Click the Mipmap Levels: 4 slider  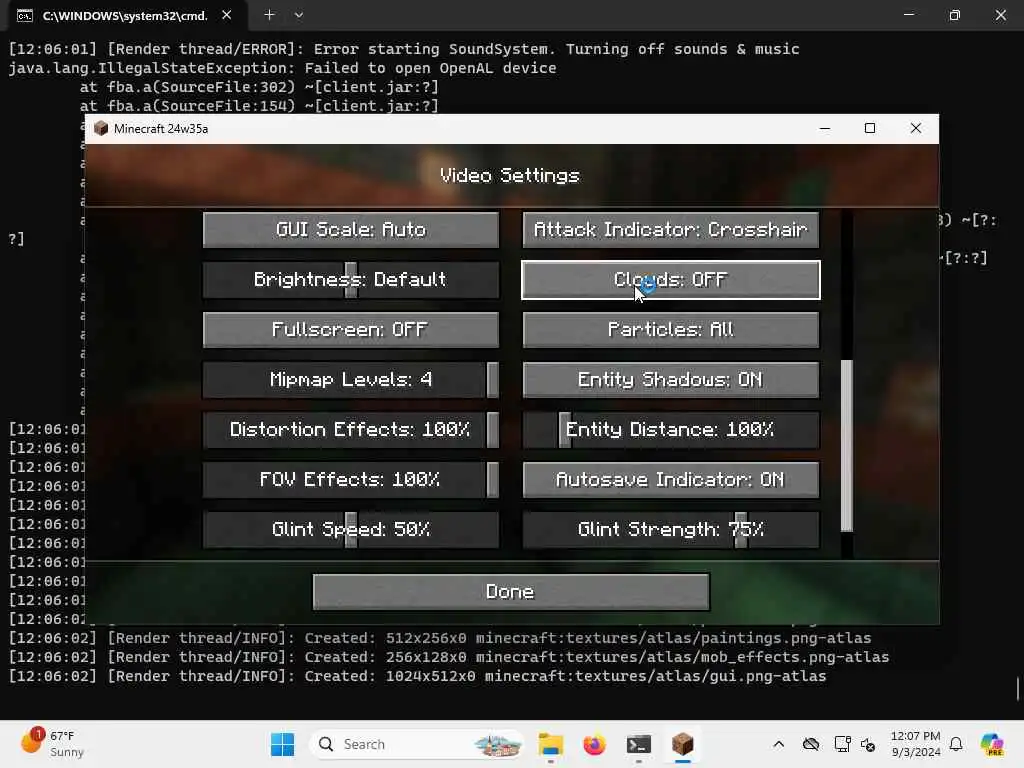pyautogui.click(x=351, y=379)
